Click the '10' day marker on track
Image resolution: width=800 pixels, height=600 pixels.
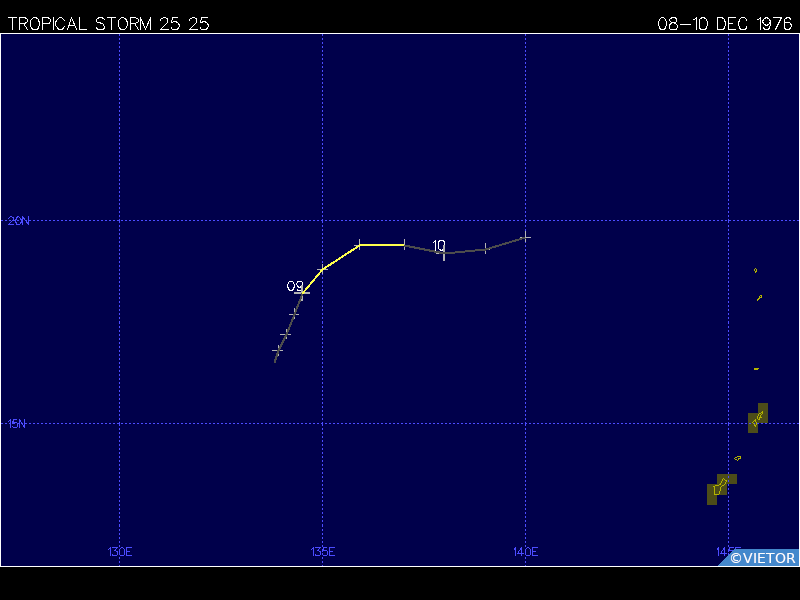[x=439, y=245]
